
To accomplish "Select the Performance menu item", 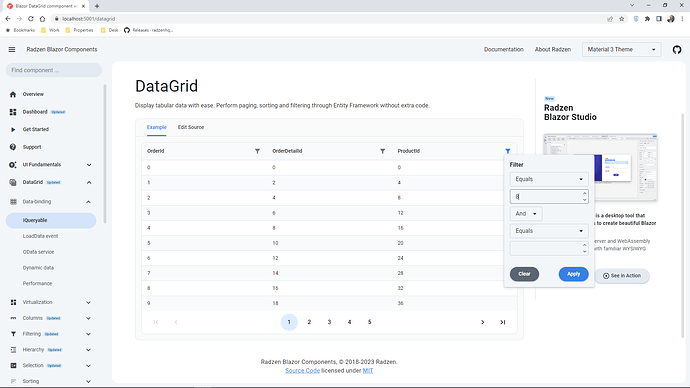I will (37, 284).
